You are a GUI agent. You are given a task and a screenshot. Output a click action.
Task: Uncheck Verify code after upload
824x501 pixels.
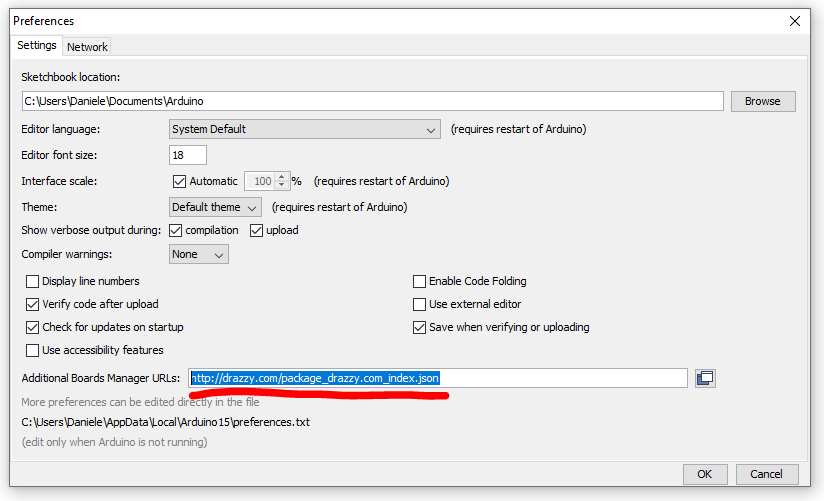pyautogui.click(x=32, y=305)
